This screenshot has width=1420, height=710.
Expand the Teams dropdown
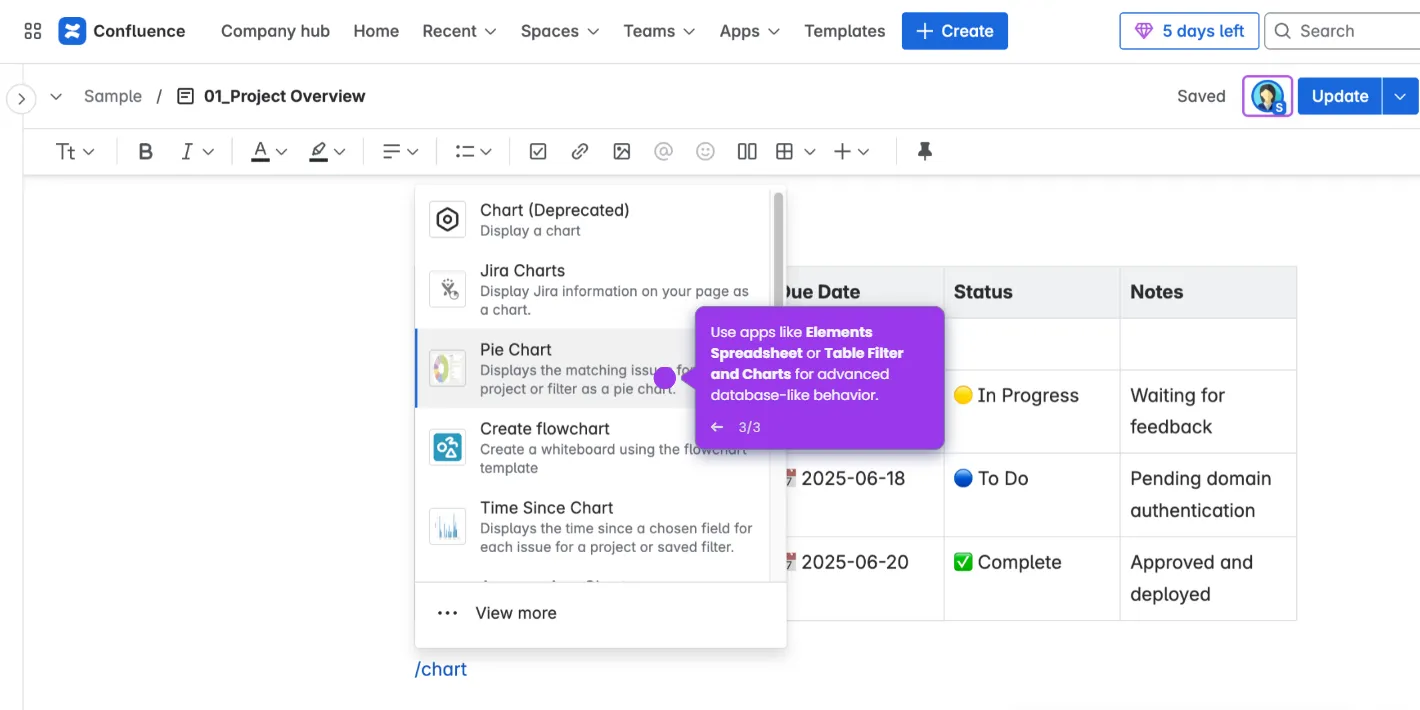pyautogui.click(x=659, y=31)
